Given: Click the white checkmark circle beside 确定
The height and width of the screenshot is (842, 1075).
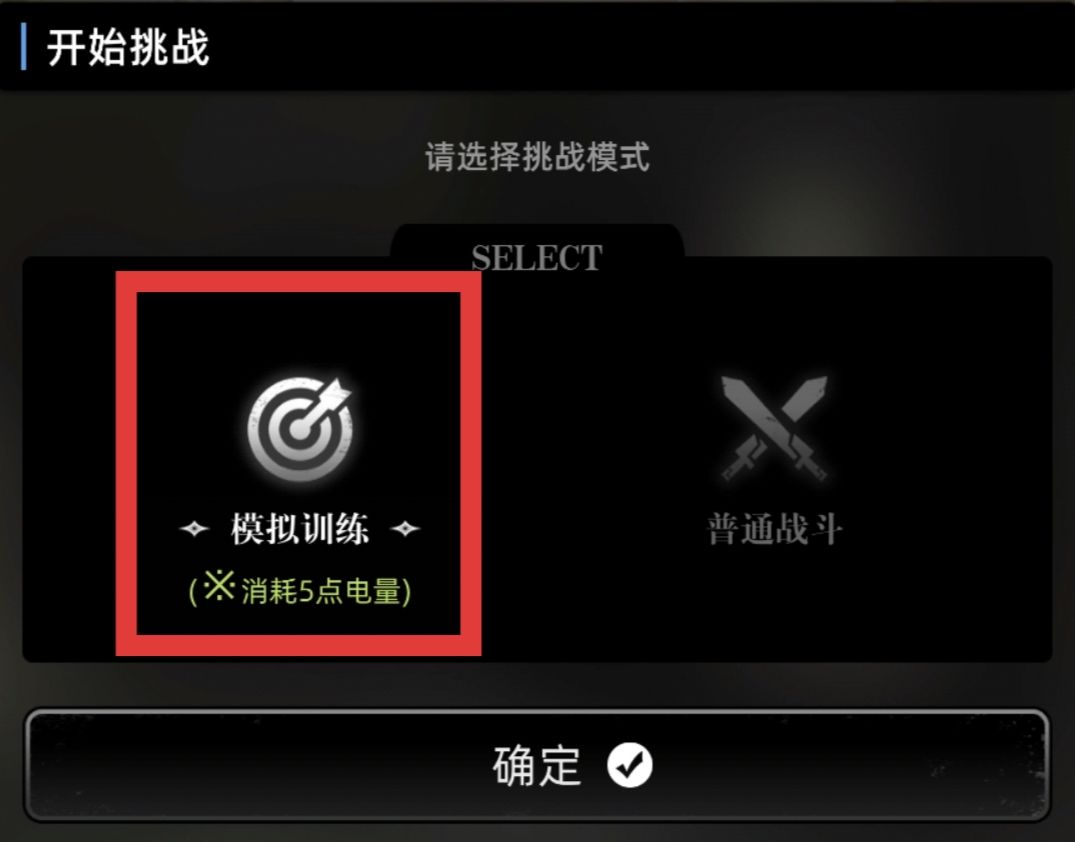Looking at the screenshot, I should coord(629,765).
